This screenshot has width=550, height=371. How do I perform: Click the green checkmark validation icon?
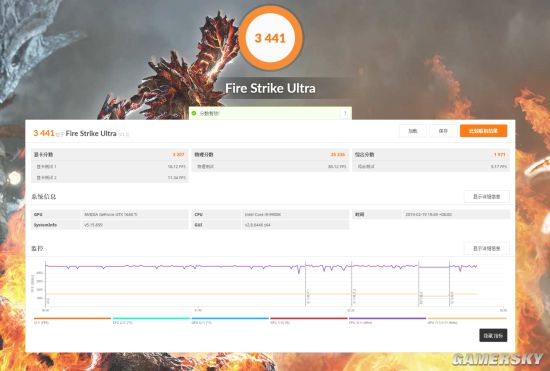[194, 113]
